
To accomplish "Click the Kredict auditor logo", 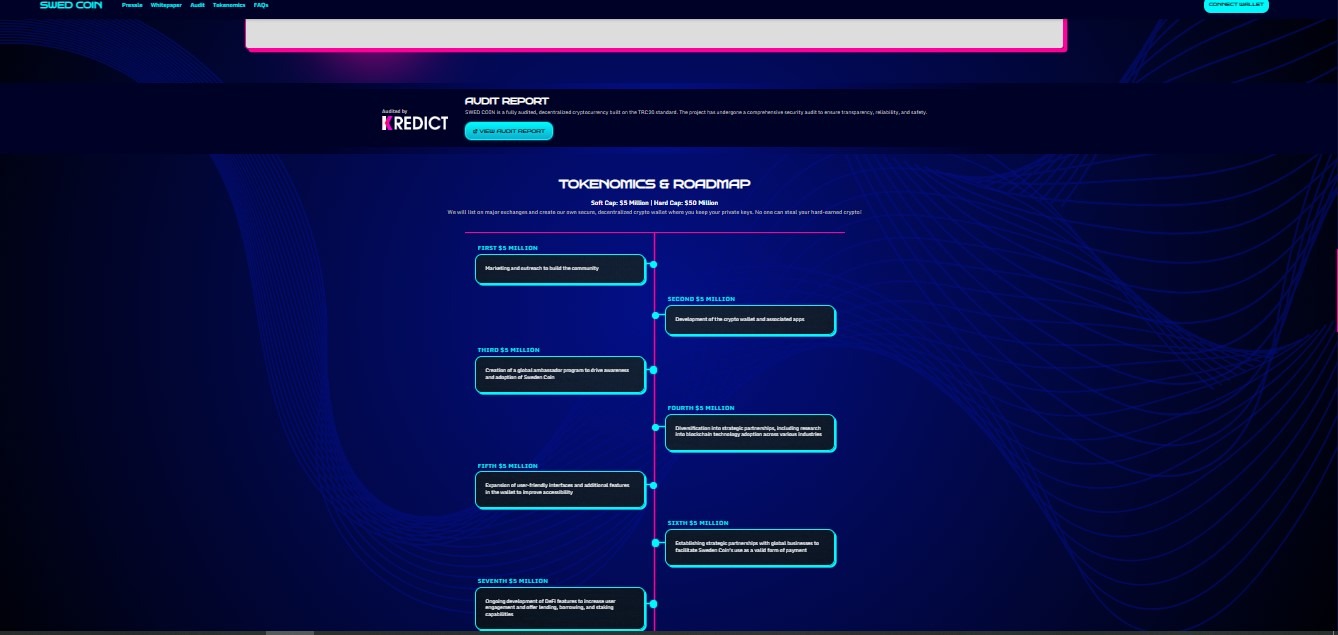I will tap(415, 121).
